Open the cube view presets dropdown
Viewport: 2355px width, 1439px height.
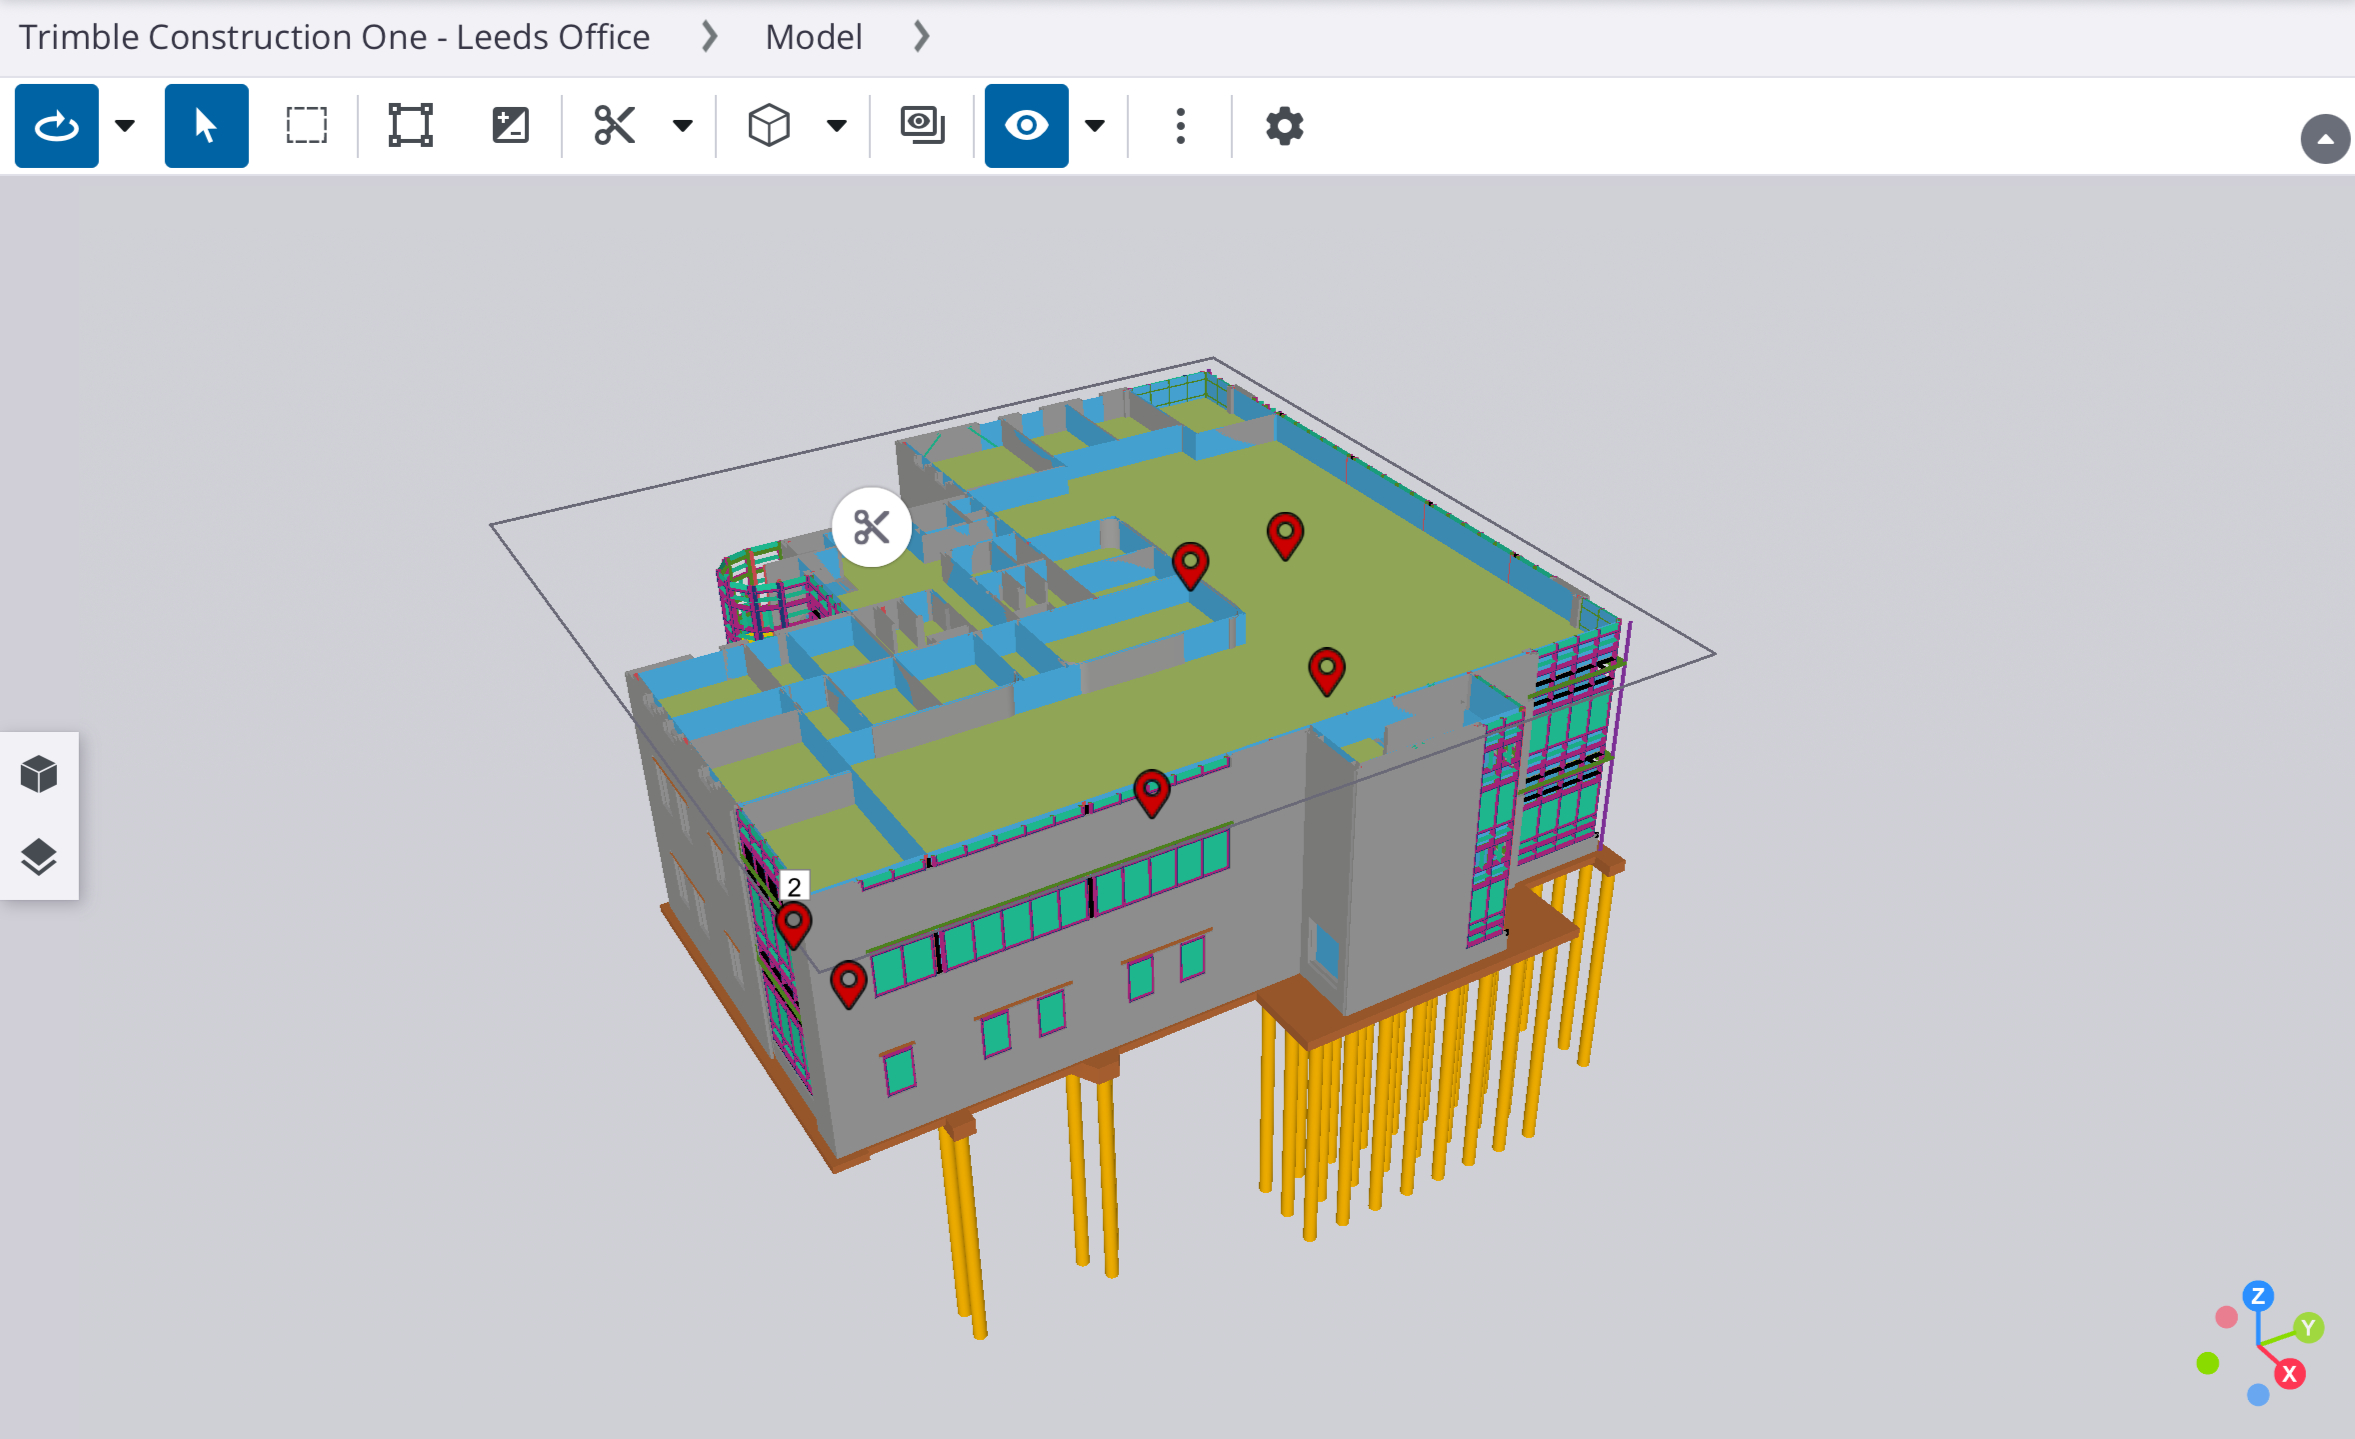pos(837,126)
